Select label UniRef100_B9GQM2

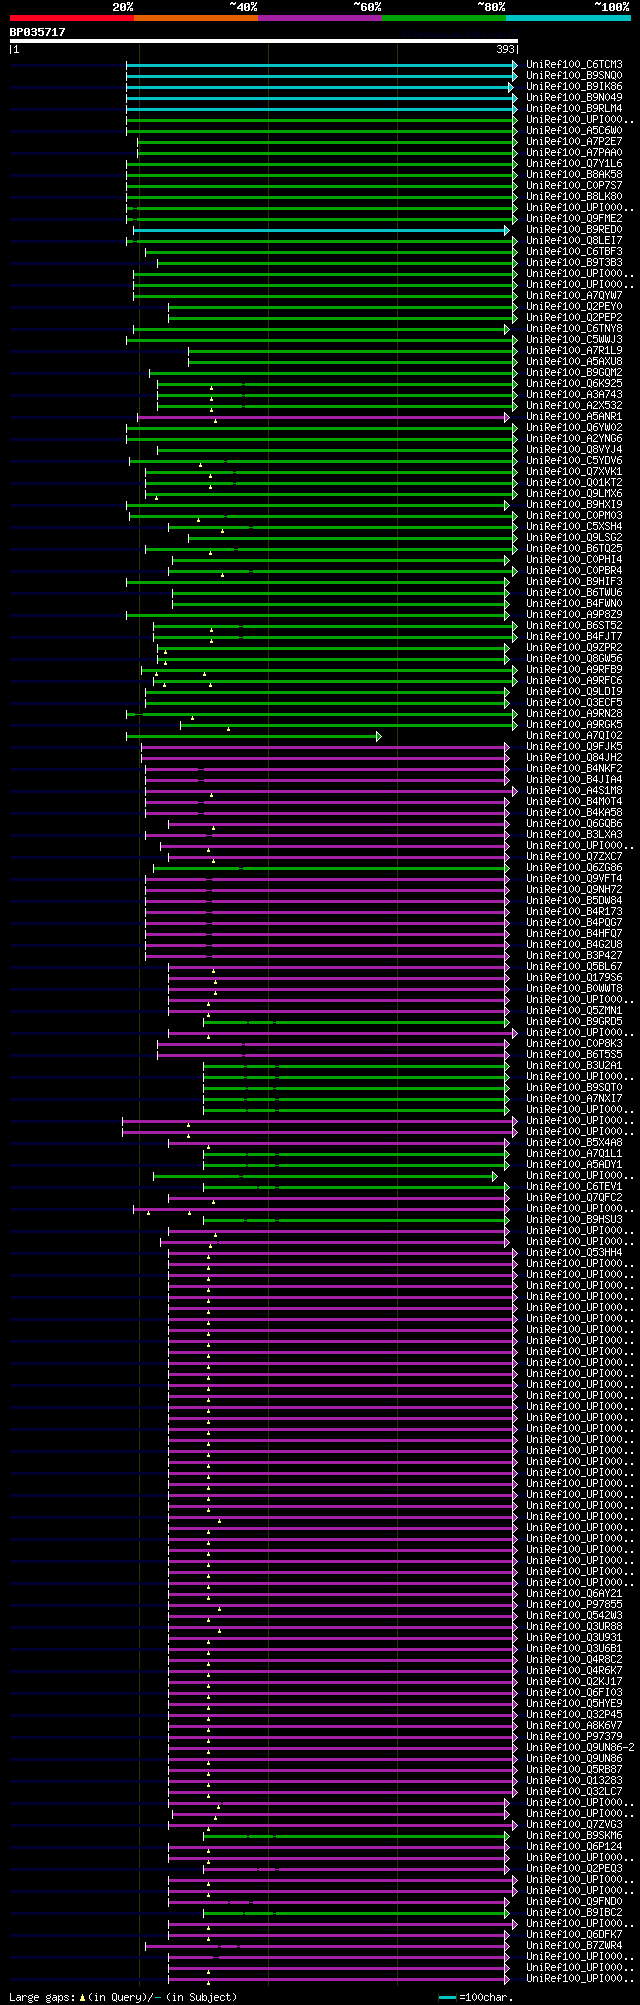pos(574,372)
